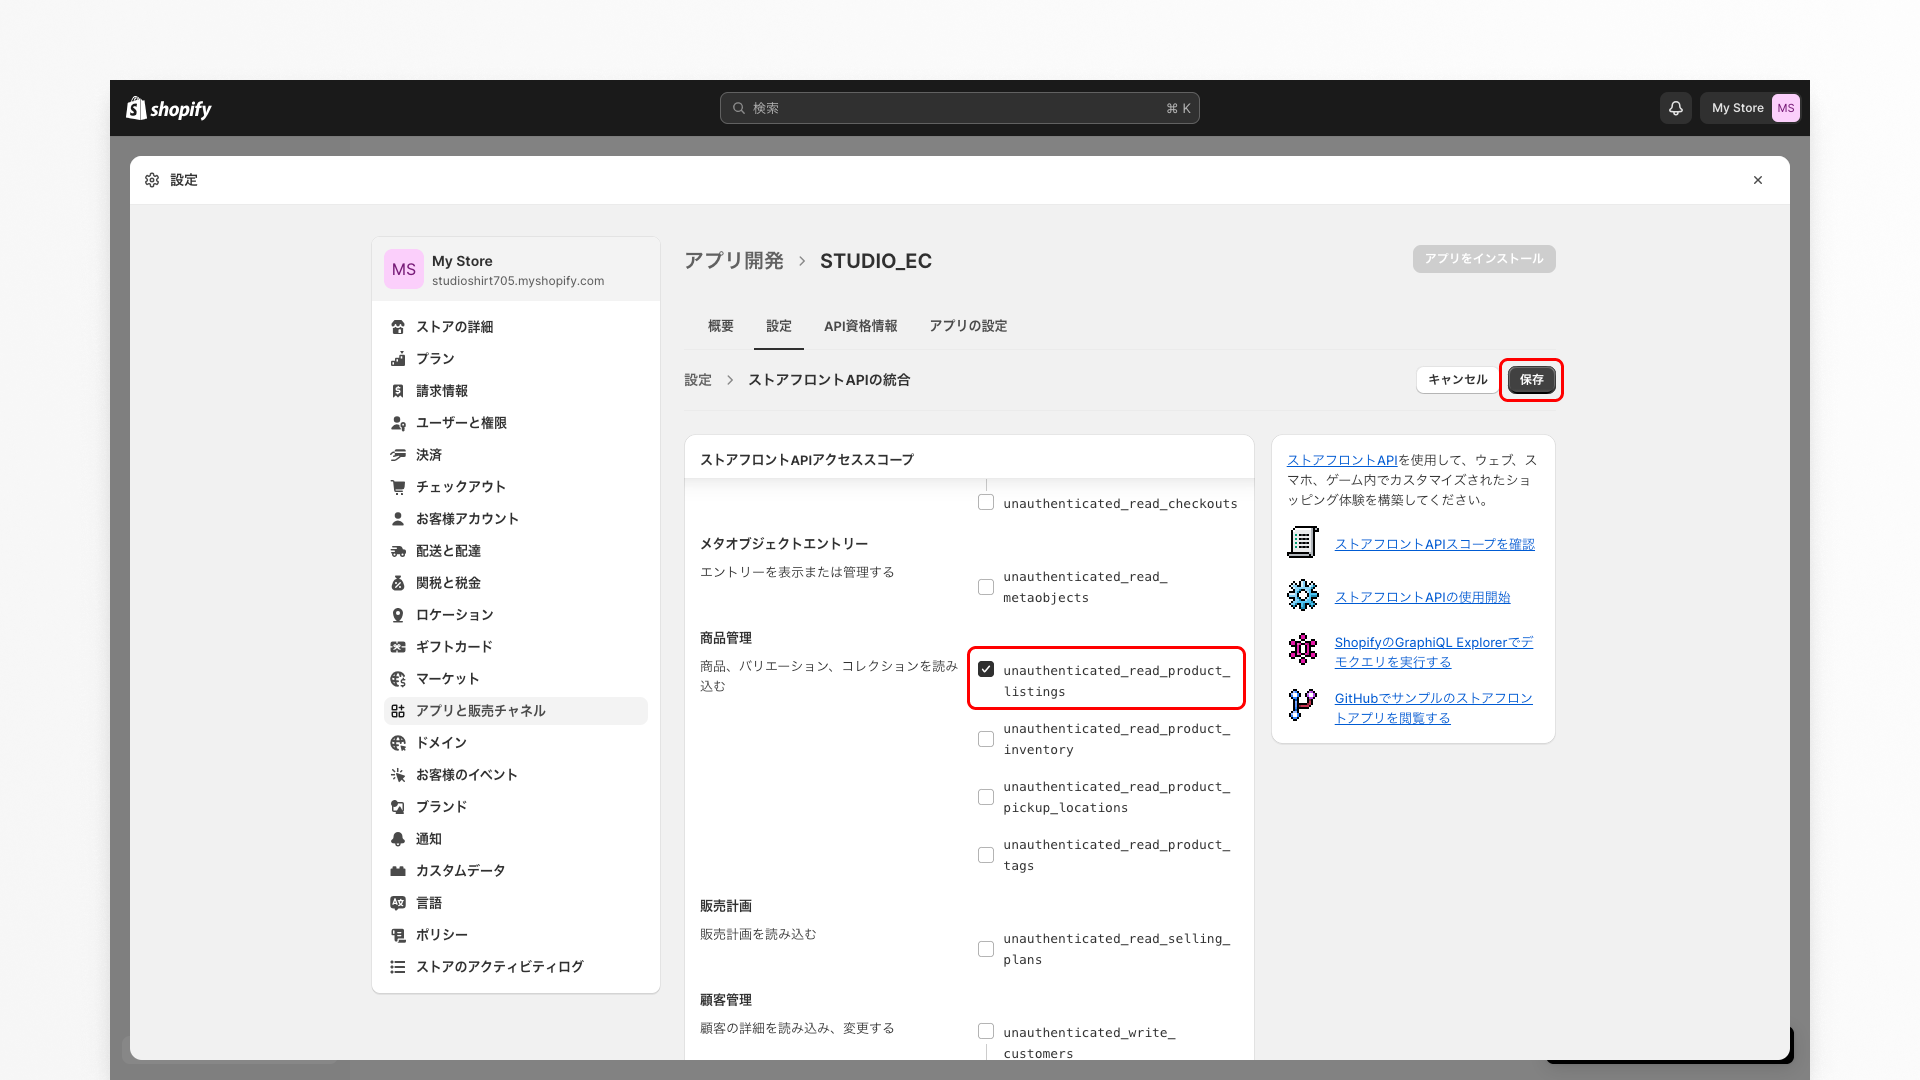Open ストアフロントAPIの使用開始 link
Image resolution: width=1920 pixels, height=1080 pixels.
coord(1422,597)
